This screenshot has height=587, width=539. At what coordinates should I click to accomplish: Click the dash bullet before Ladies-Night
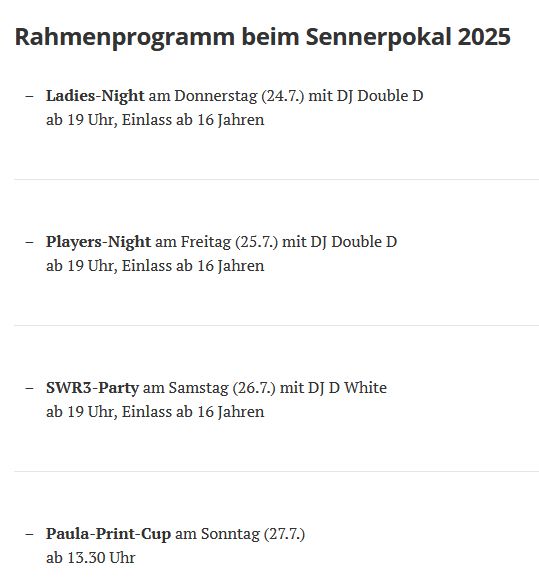click(x=29, y=96)
